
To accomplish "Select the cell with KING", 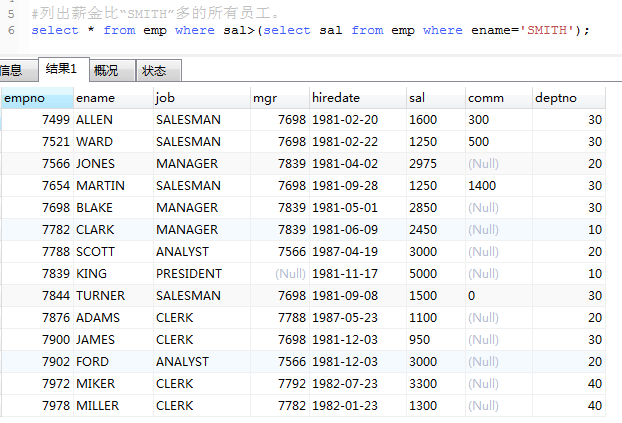I will pyautogui.click(x=113, y=274).
